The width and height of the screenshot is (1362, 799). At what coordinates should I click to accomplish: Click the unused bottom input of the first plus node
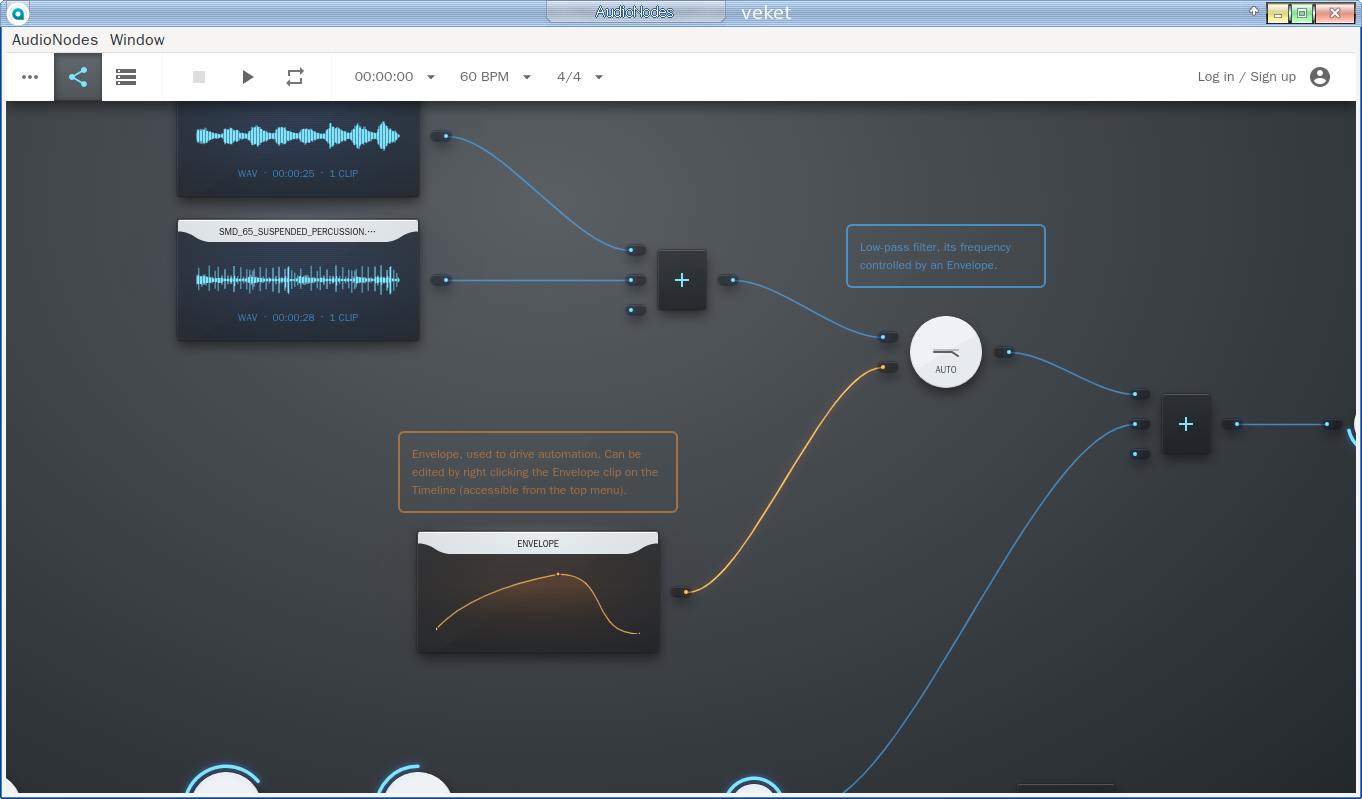(x=636, y=310)
